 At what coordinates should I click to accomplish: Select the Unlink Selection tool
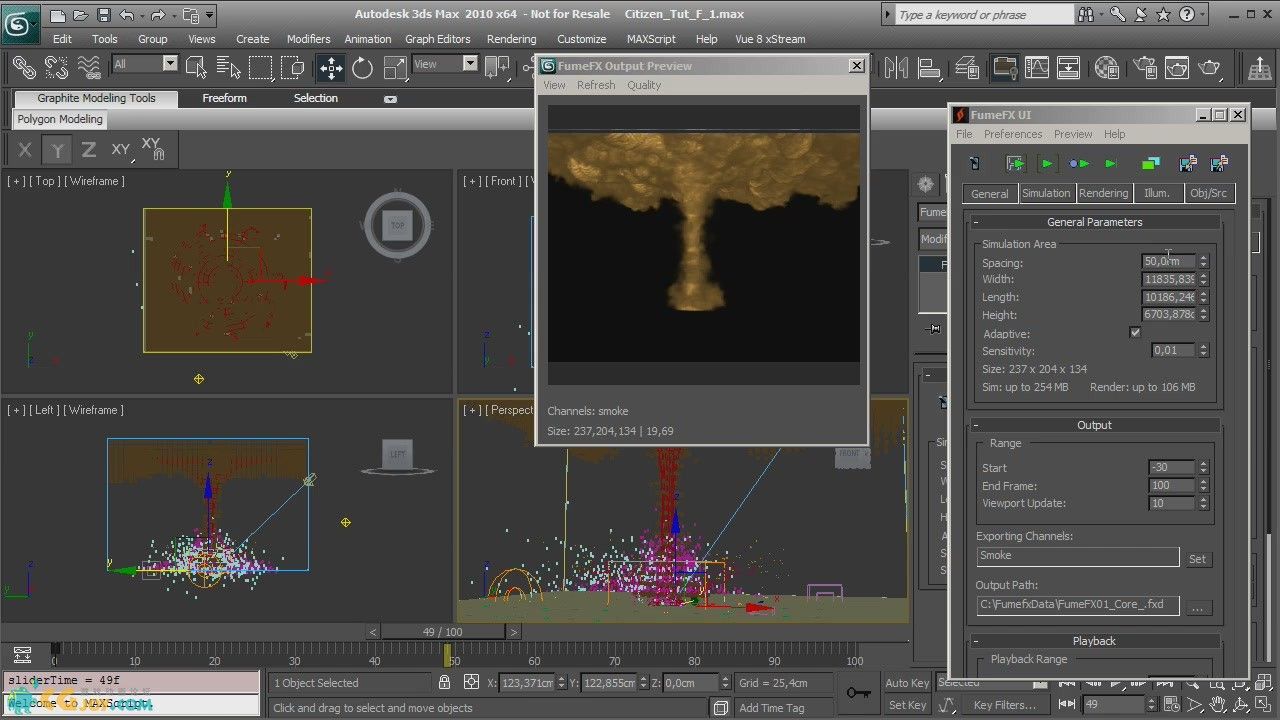click(x=56, y=67)
